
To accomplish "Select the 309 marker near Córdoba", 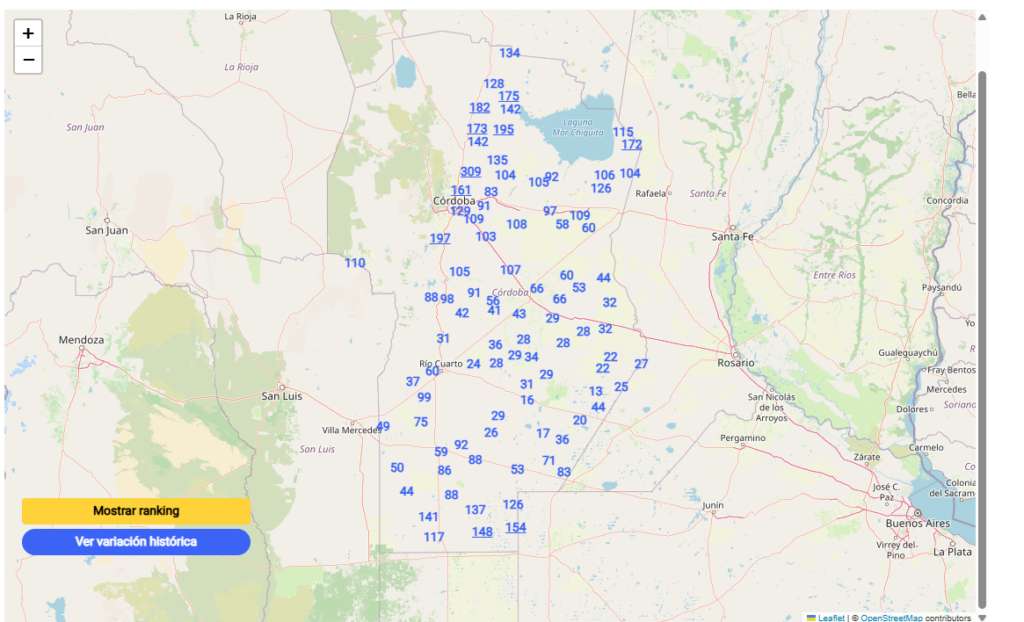I will coord(470,172).
